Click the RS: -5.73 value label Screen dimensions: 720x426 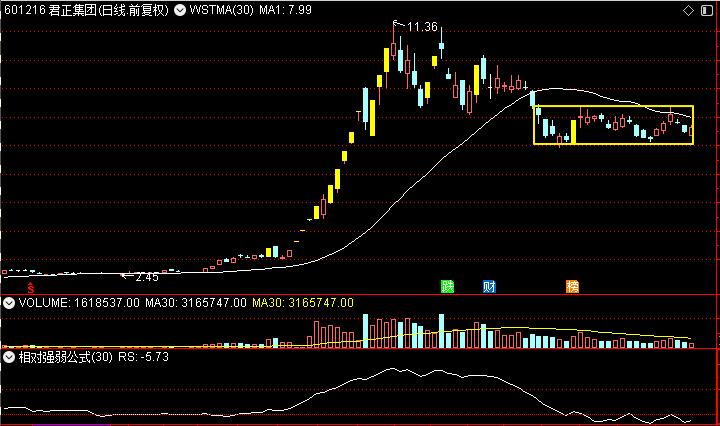[143, 357]
